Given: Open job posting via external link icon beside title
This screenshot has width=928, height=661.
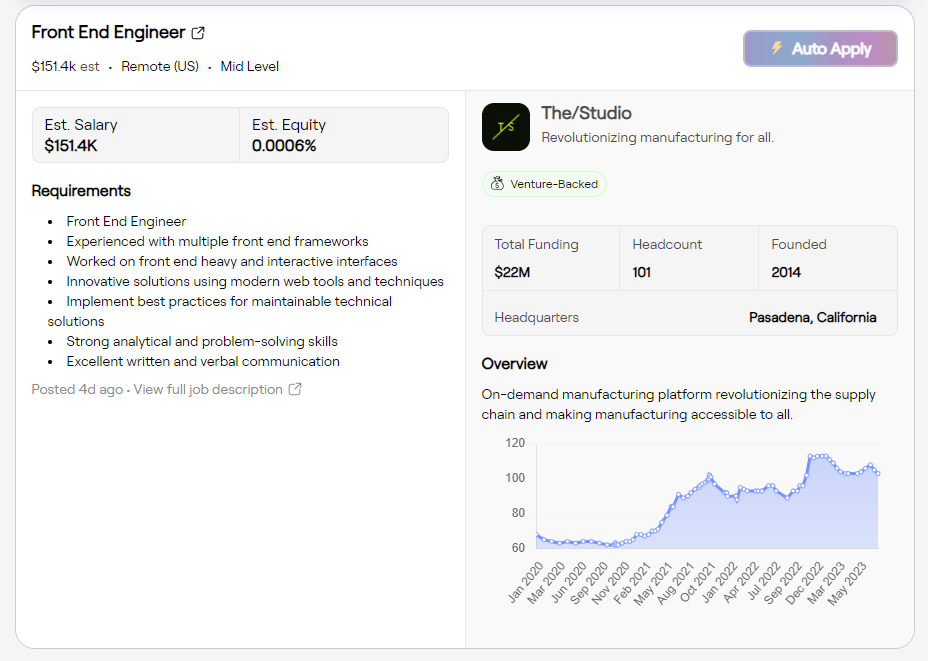Looking at the screenshot, I should point(198,32).
